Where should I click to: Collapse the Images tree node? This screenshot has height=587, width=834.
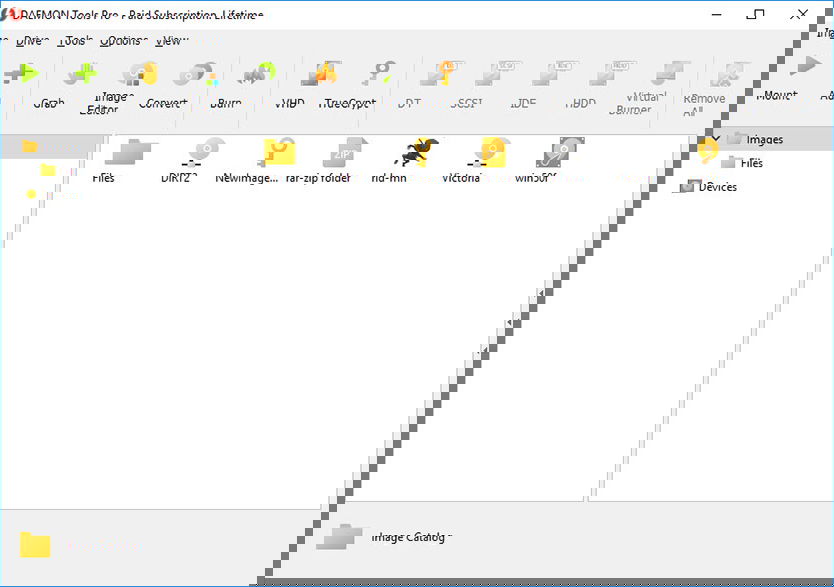point(716,139)
